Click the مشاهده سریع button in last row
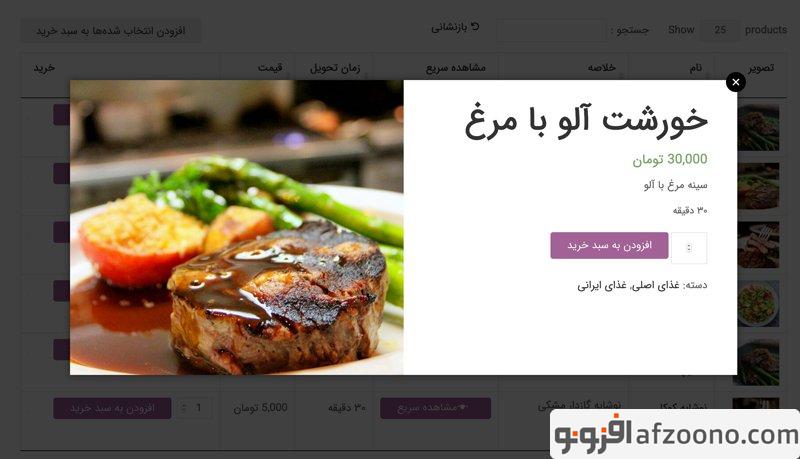The image size is (800, 459). pos(436,408)
